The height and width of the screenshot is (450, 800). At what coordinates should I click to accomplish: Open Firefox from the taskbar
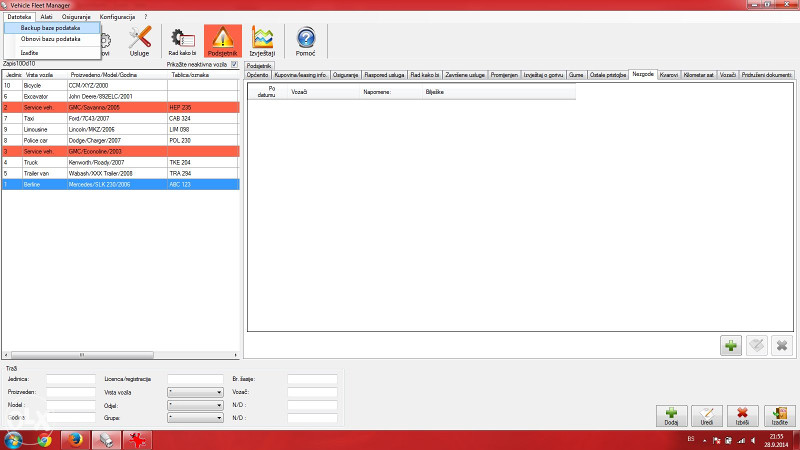pos(76,440)
